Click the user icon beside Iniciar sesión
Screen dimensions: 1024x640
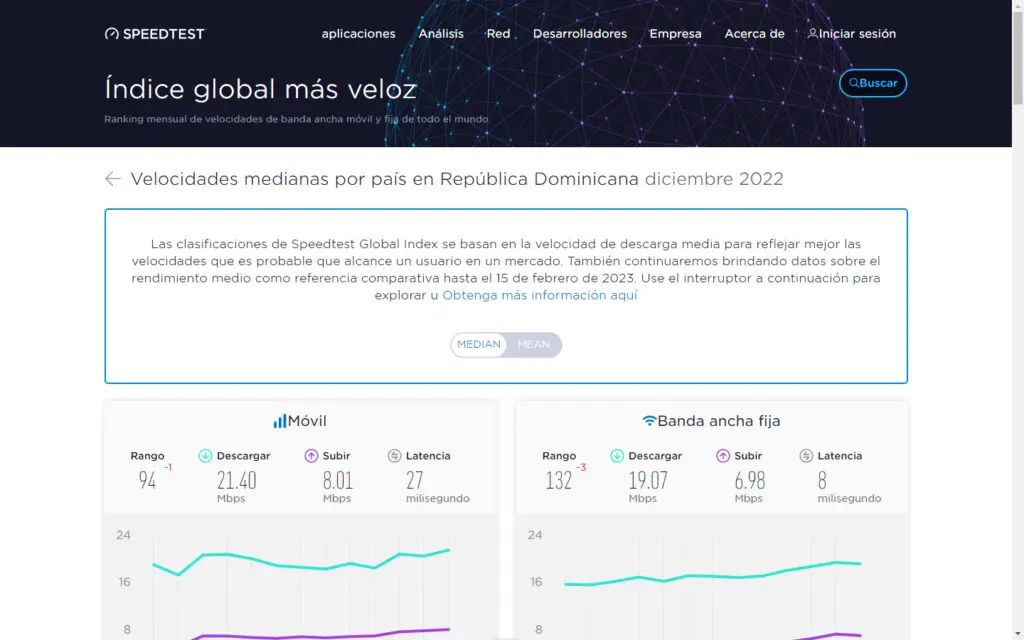tap(812, 33)
